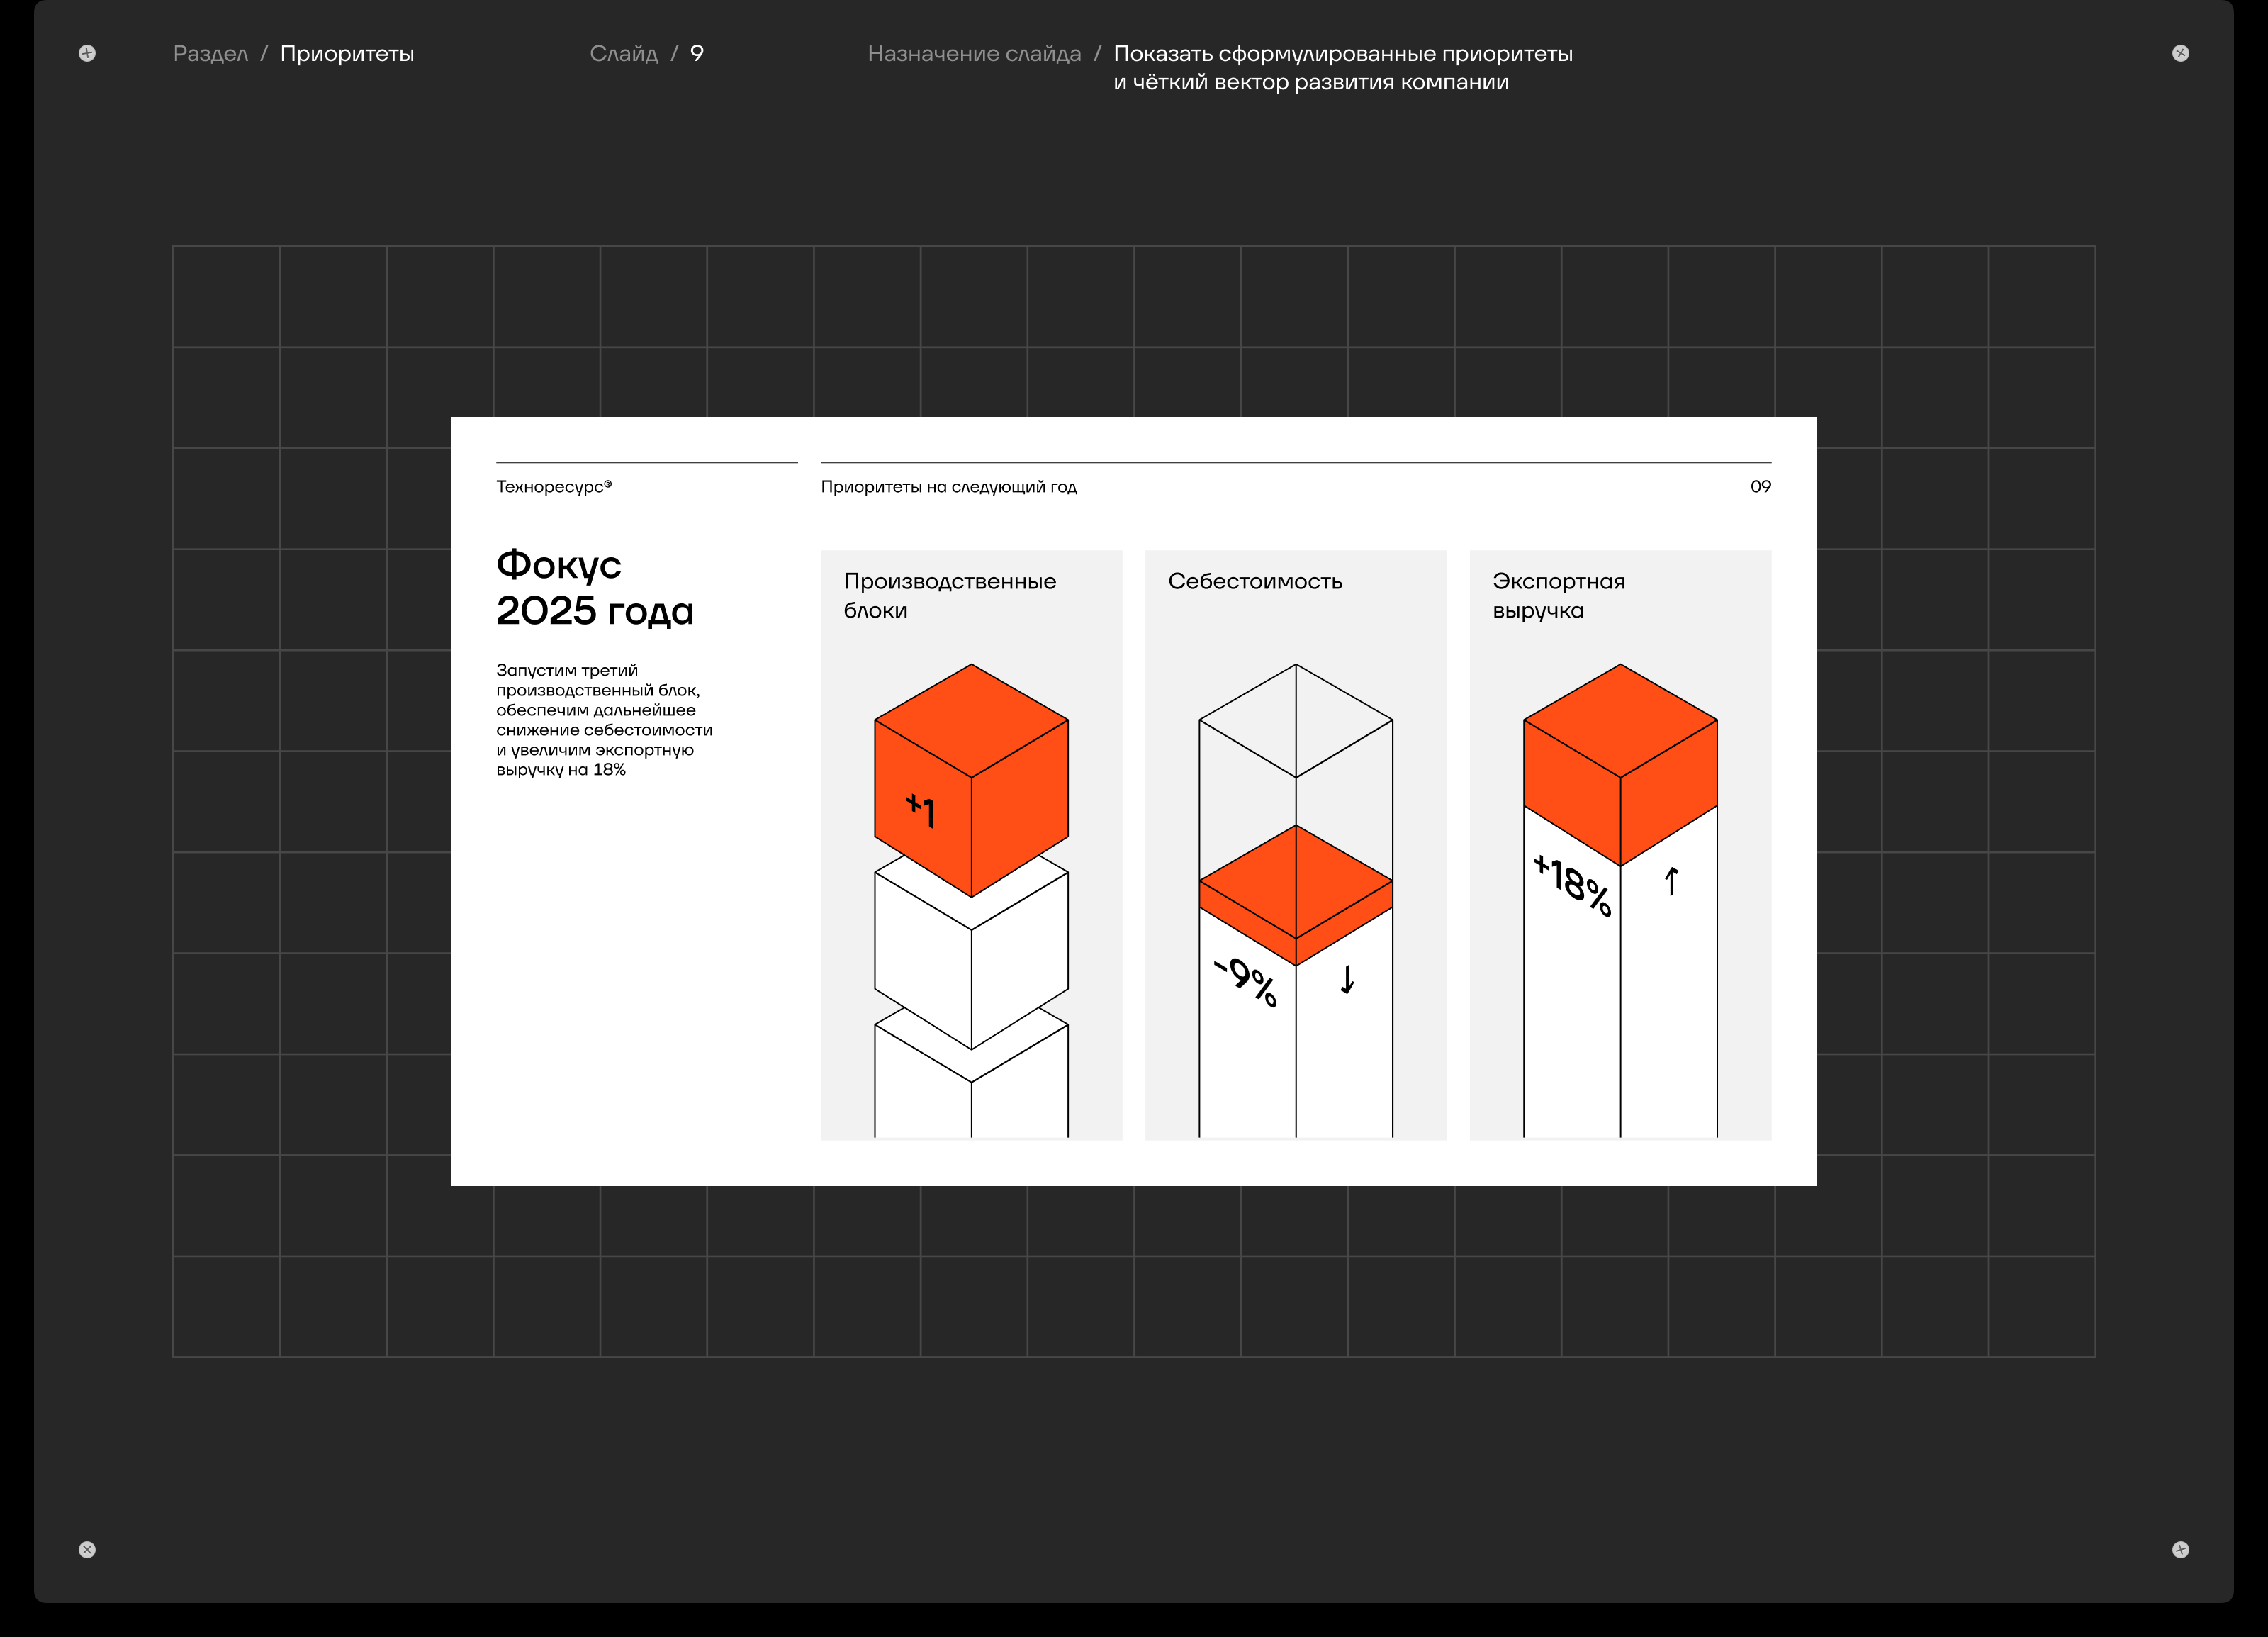
Task: Click the top-left round screw icon
Action: (87, 53)
